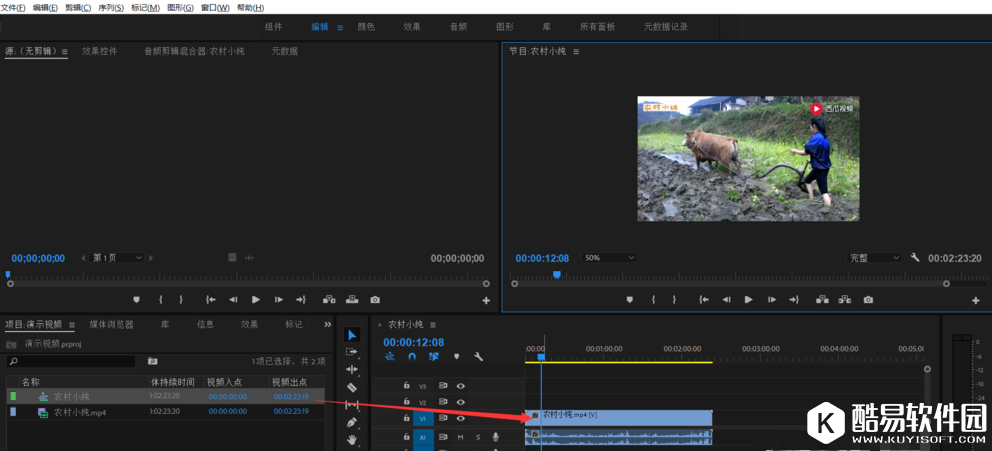The height and width of the screenshot is (451, 992).
Task: Click the Program monitor playhead scrubber
Action: [557, 275]
